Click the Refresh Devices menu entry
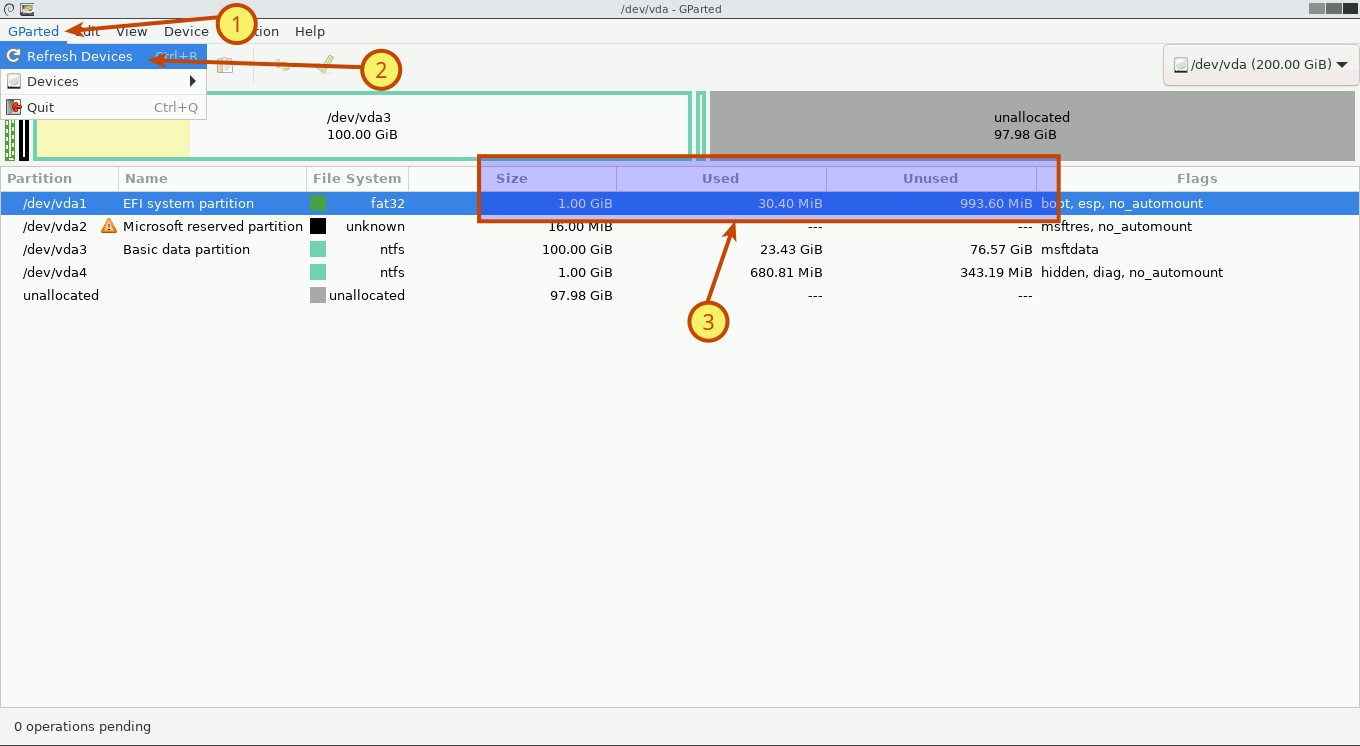Viewport: 1360px width, 746px height. click(x=104, y=56)
